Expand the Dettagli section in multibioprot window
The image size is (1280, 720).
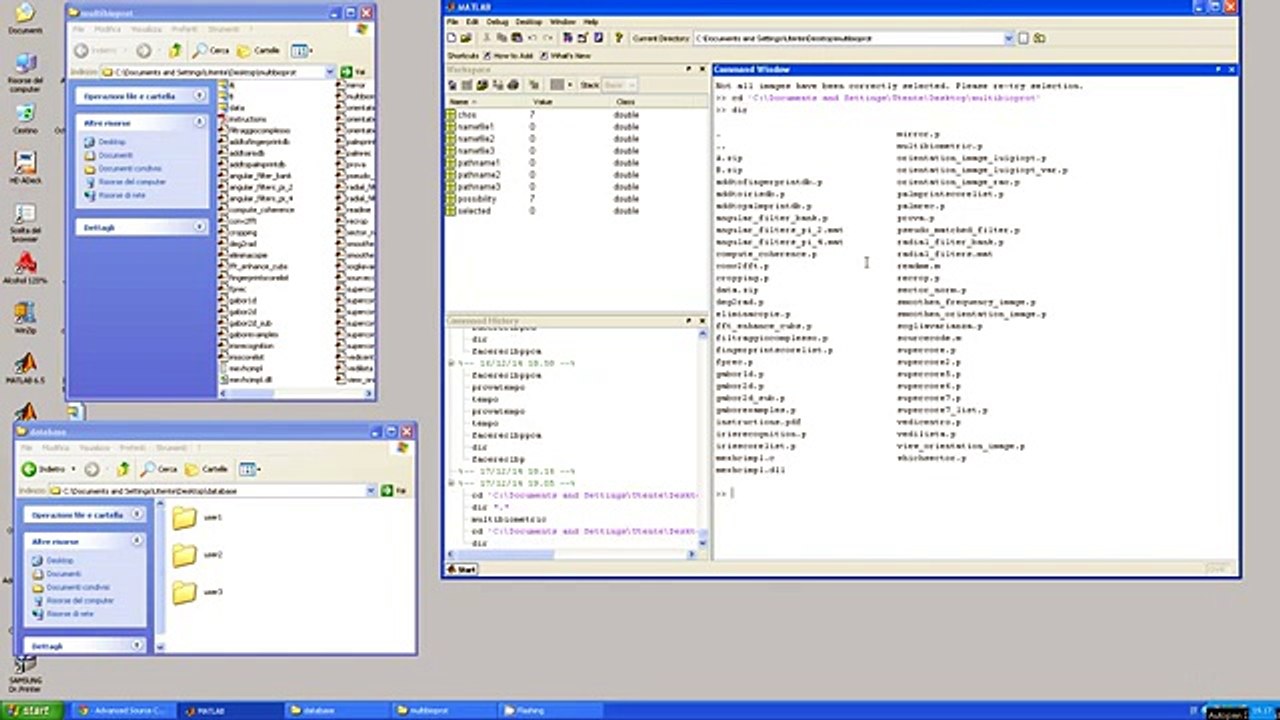[198, 227]
